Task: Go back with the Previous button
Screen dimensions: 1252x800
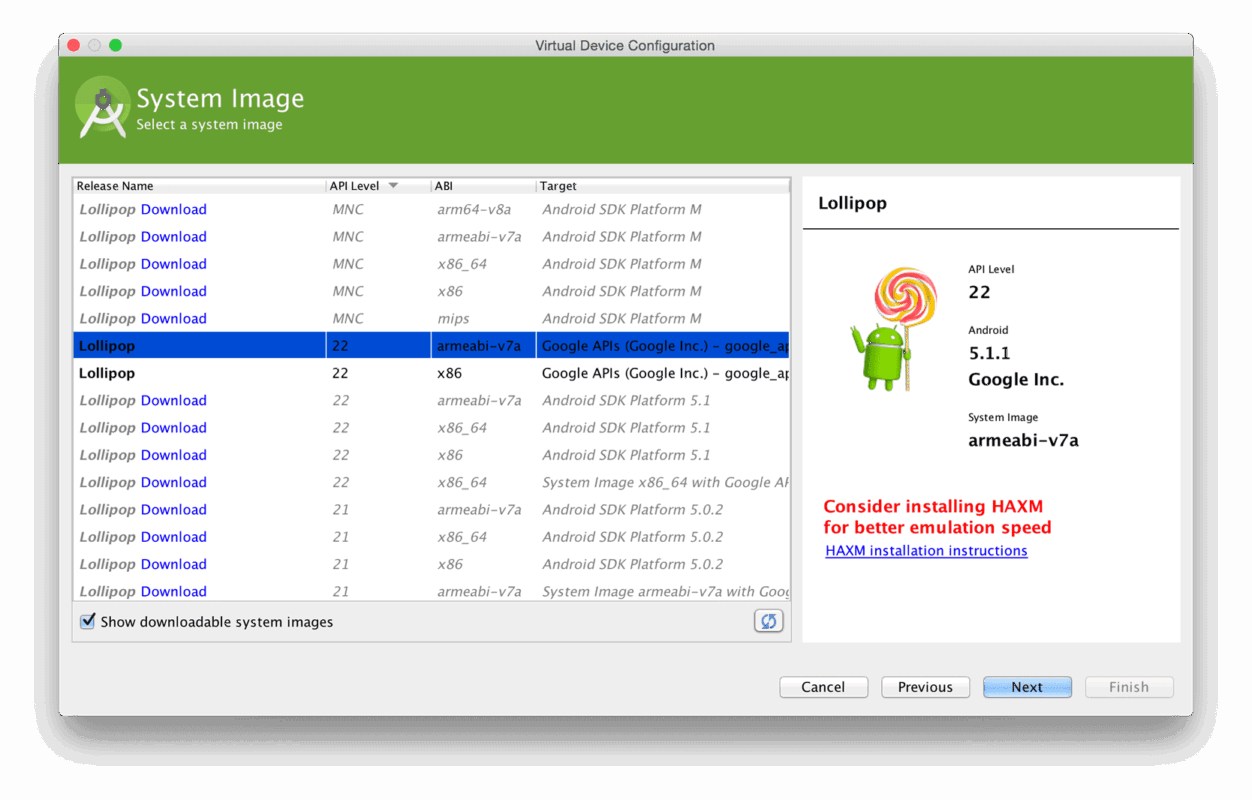Action: click(925, 687)
